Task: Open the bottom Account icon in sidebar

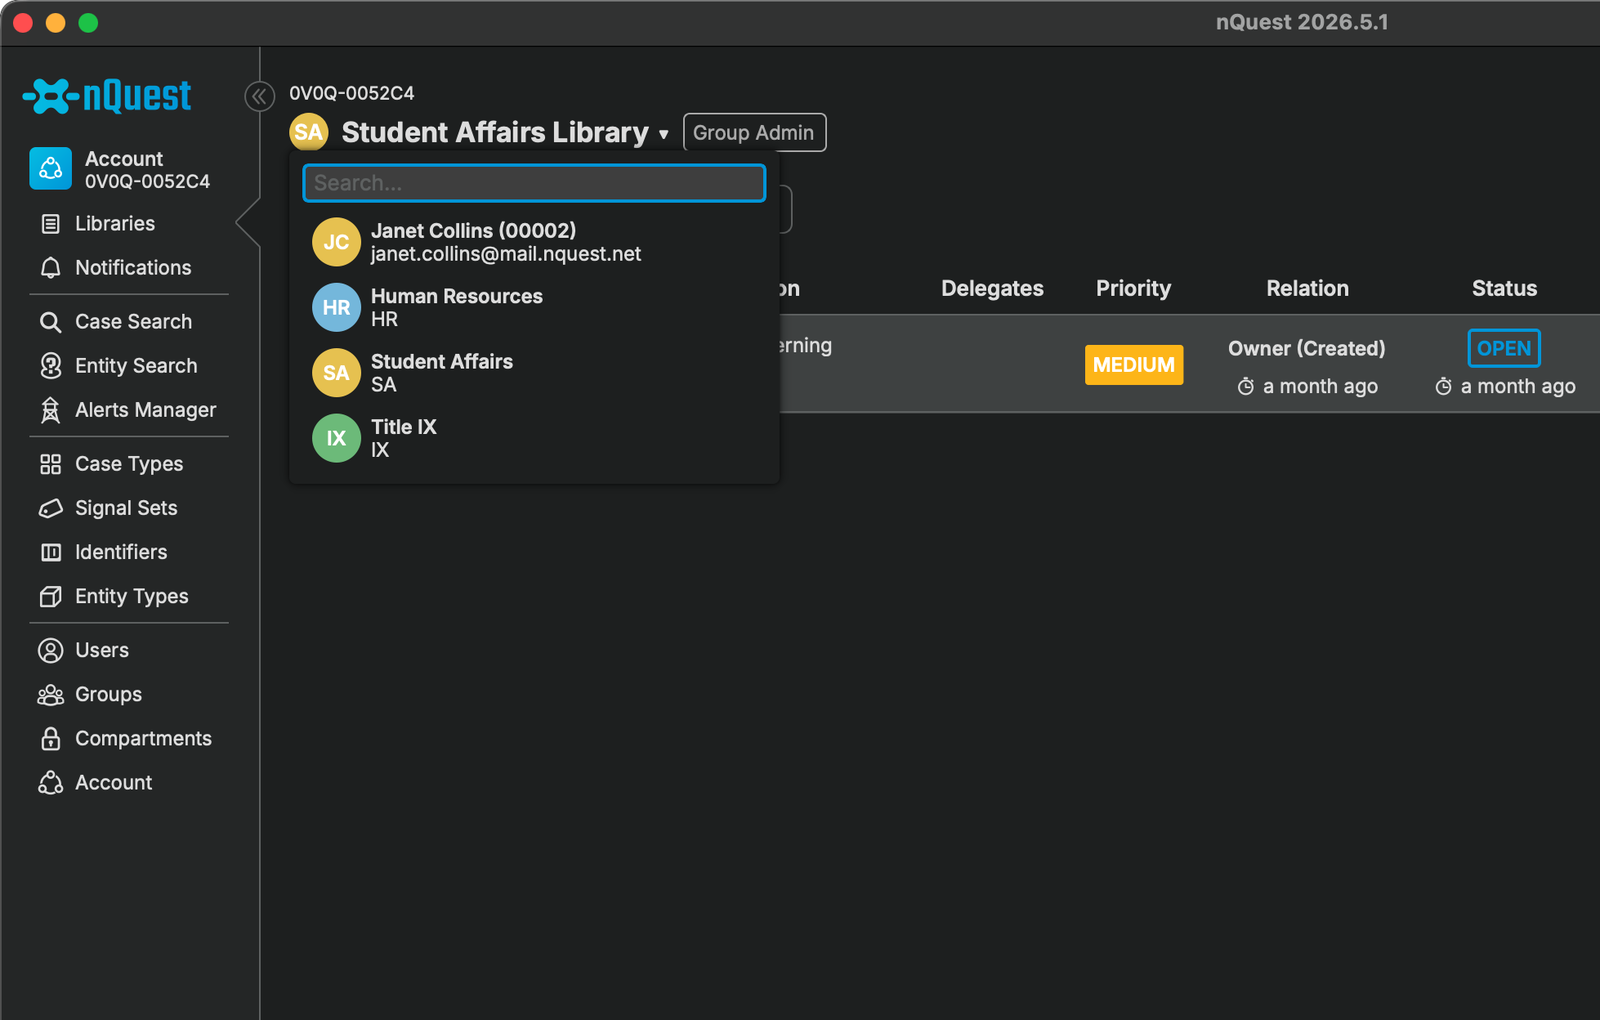Action: 50,783
